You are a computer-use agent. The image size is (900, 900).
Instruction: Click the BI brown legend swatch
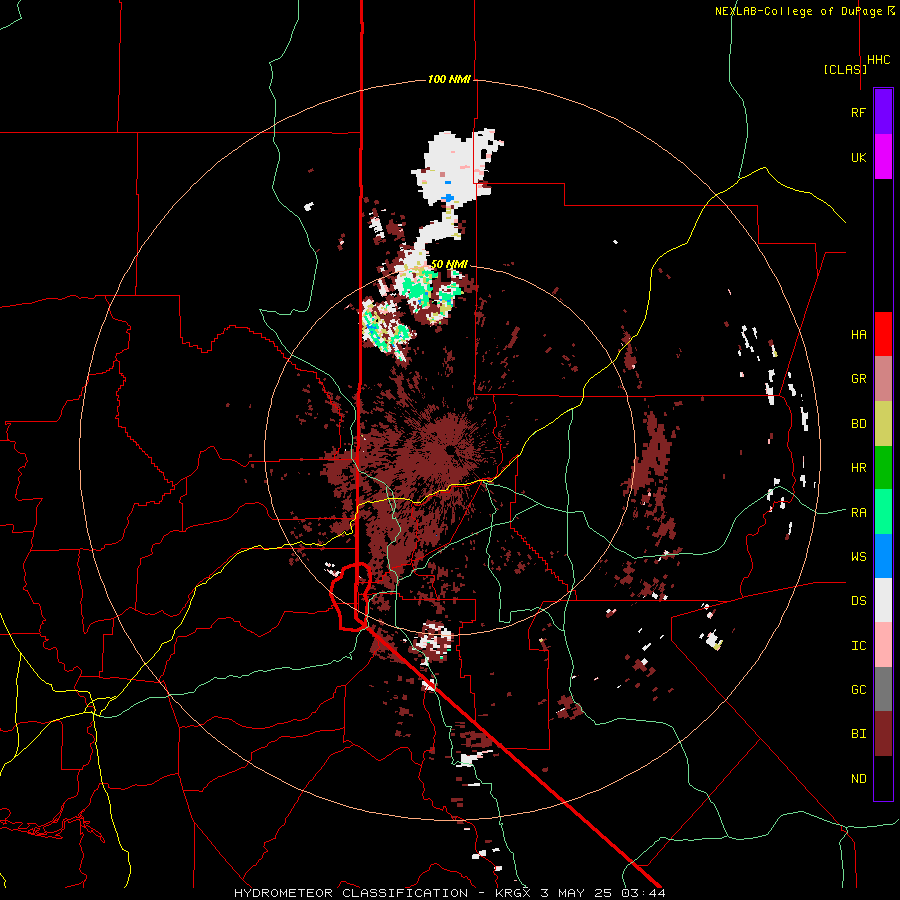[x=883, y=734]
